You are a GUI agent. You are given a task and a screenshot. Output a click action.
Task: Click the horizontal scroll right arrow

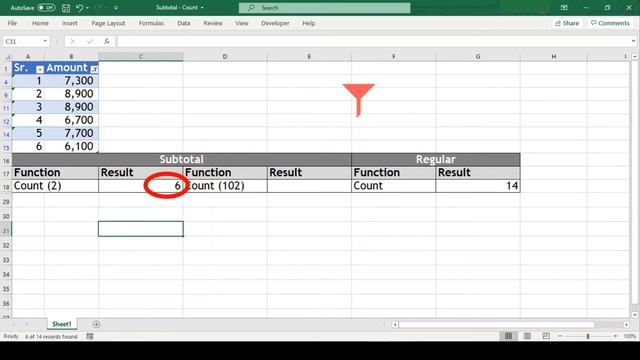point(626,324)
